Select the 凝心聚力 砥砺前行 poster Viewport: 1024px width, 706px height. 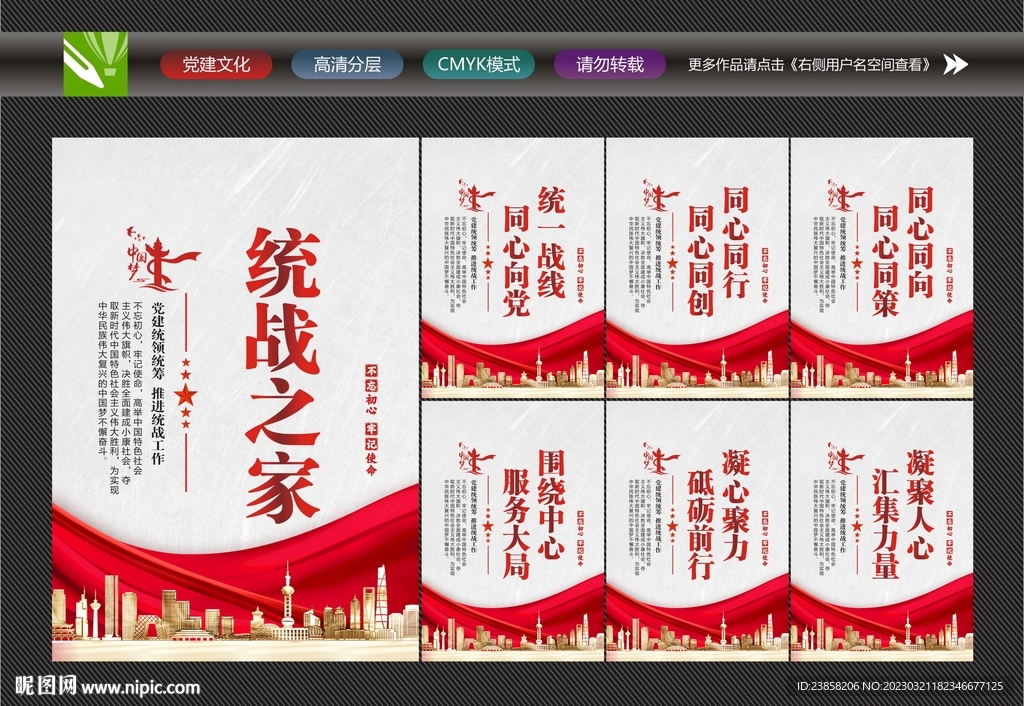(x=697, y=531)
